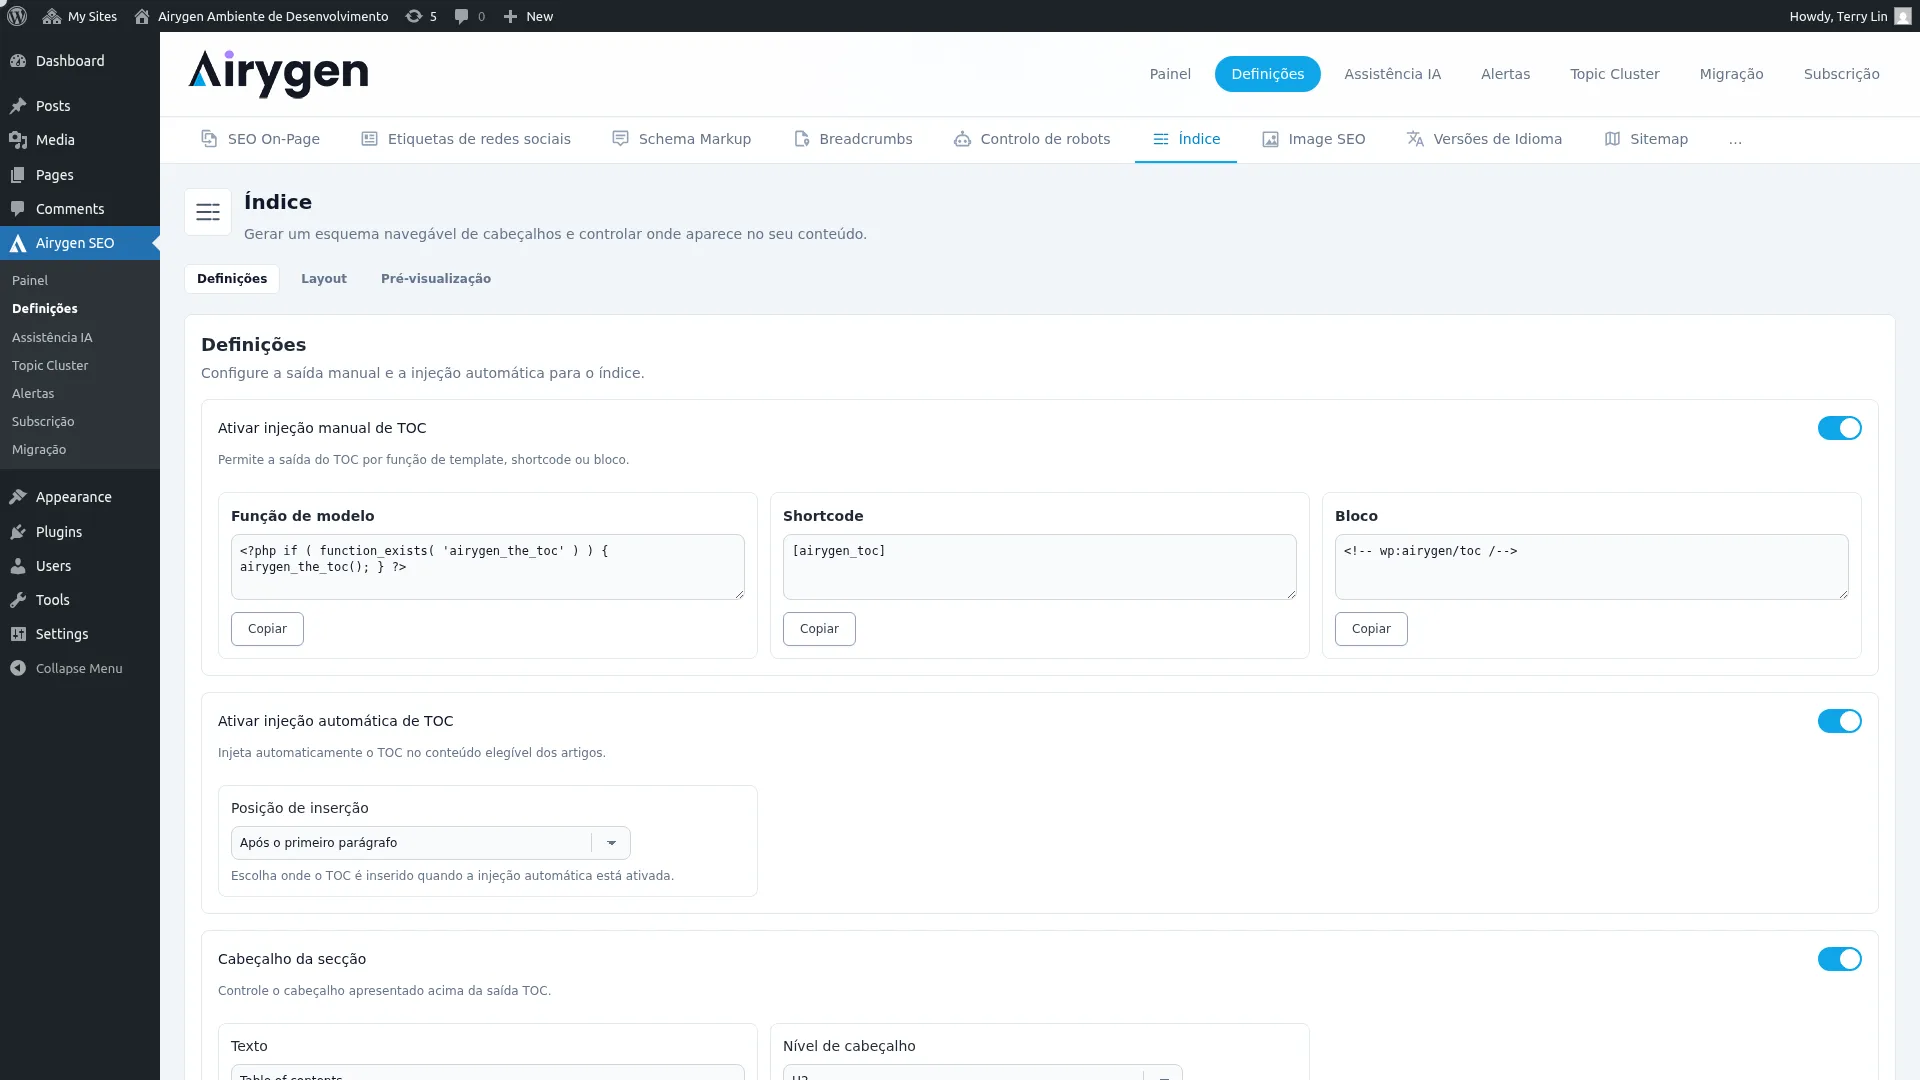Open Migração in top navigation

(1731, 74)
